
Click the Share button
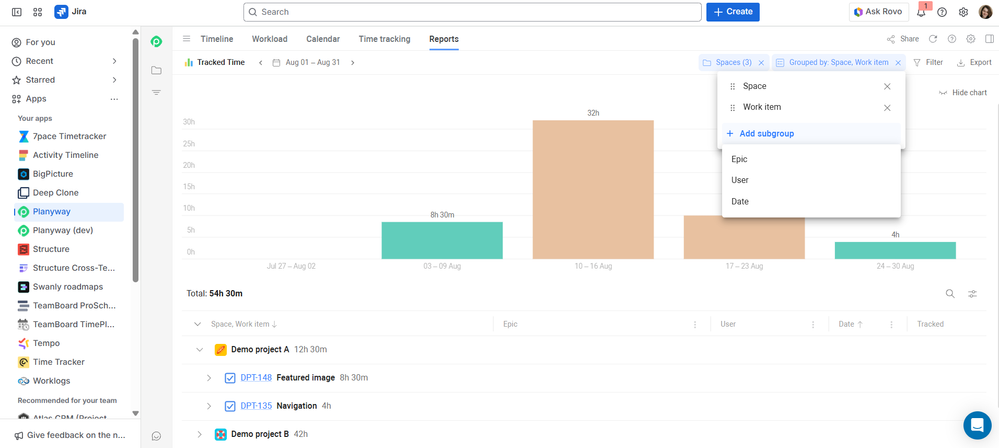(903, 39)
